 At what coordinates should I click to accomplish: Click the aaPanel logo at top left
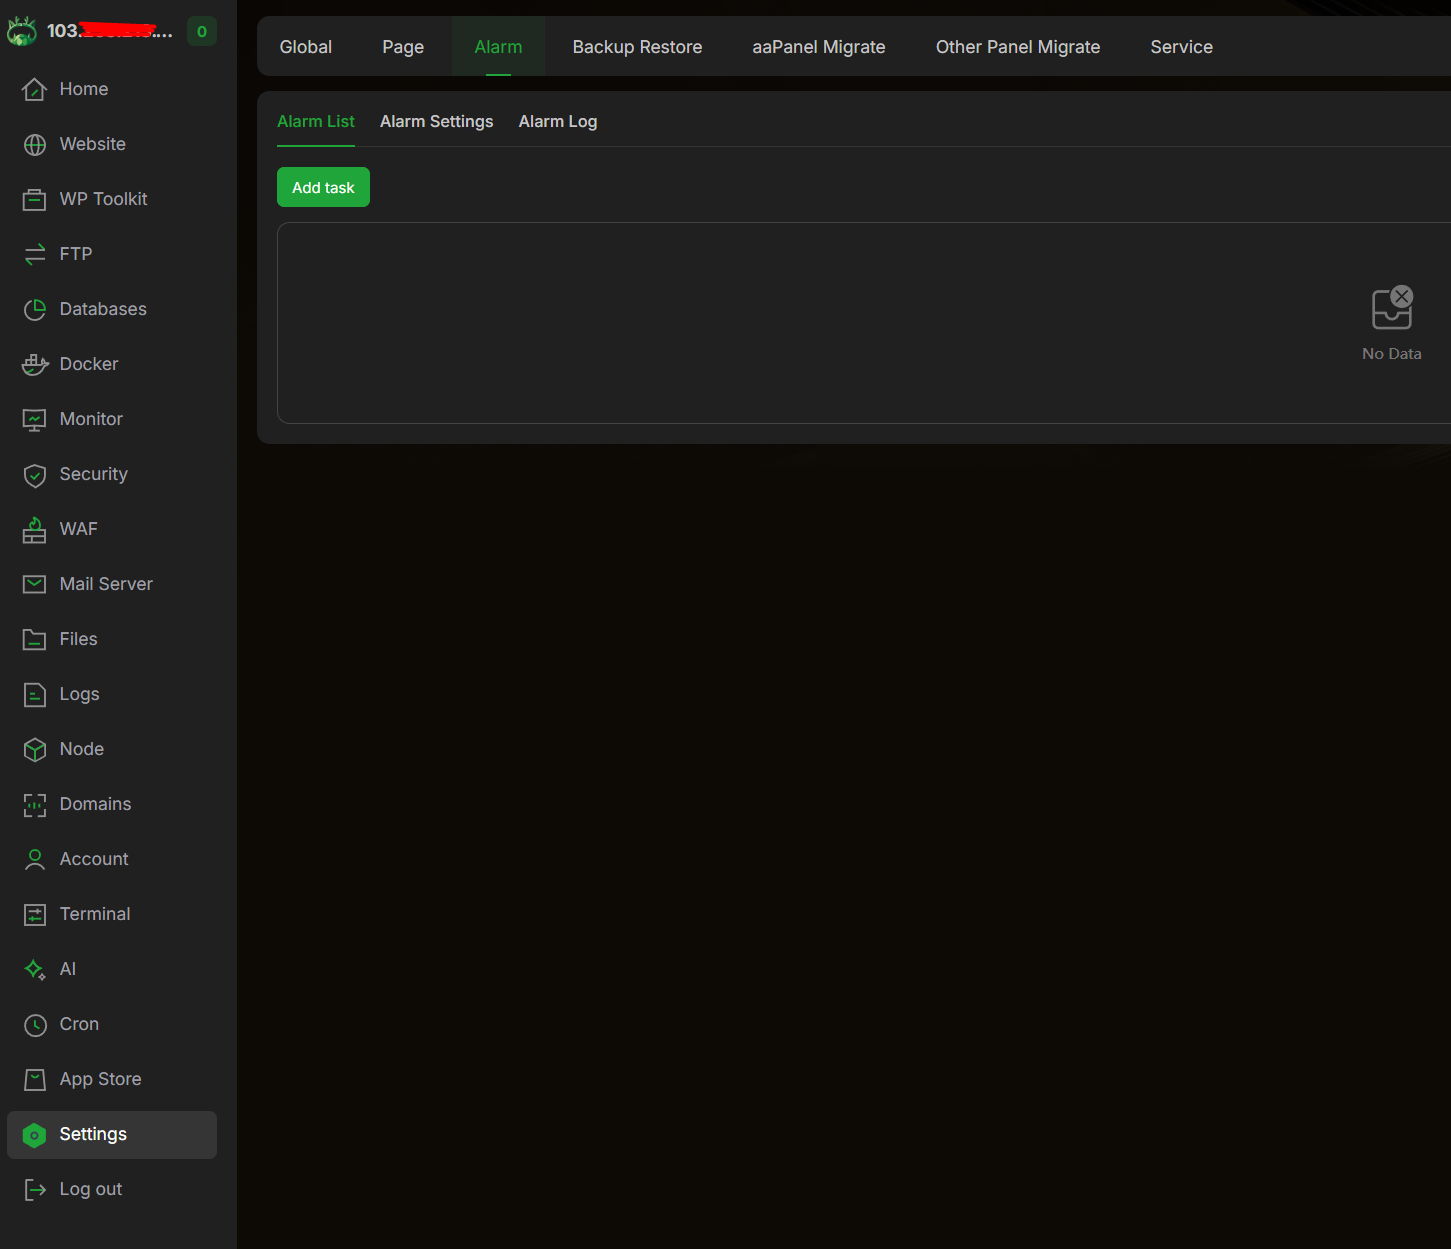click(x=22, y=31)
